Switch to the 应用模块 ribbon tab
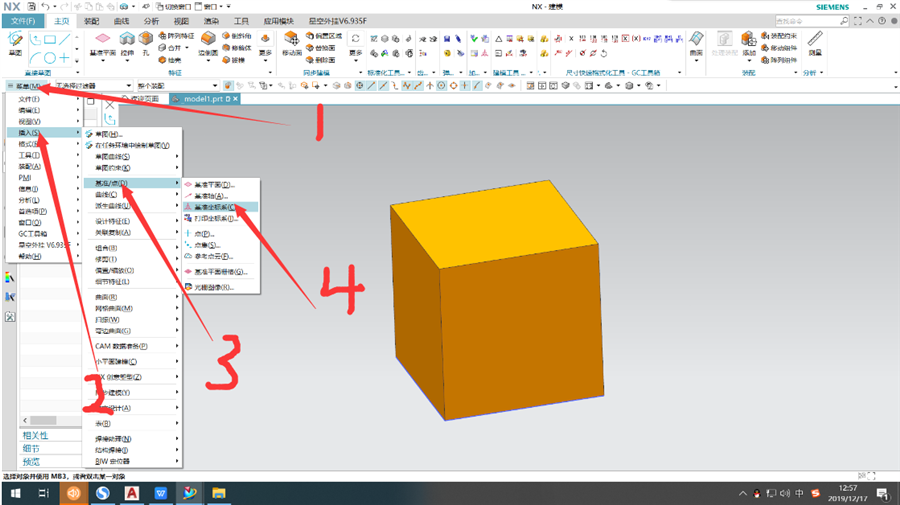900x505 pixels. tap(278, 21)
